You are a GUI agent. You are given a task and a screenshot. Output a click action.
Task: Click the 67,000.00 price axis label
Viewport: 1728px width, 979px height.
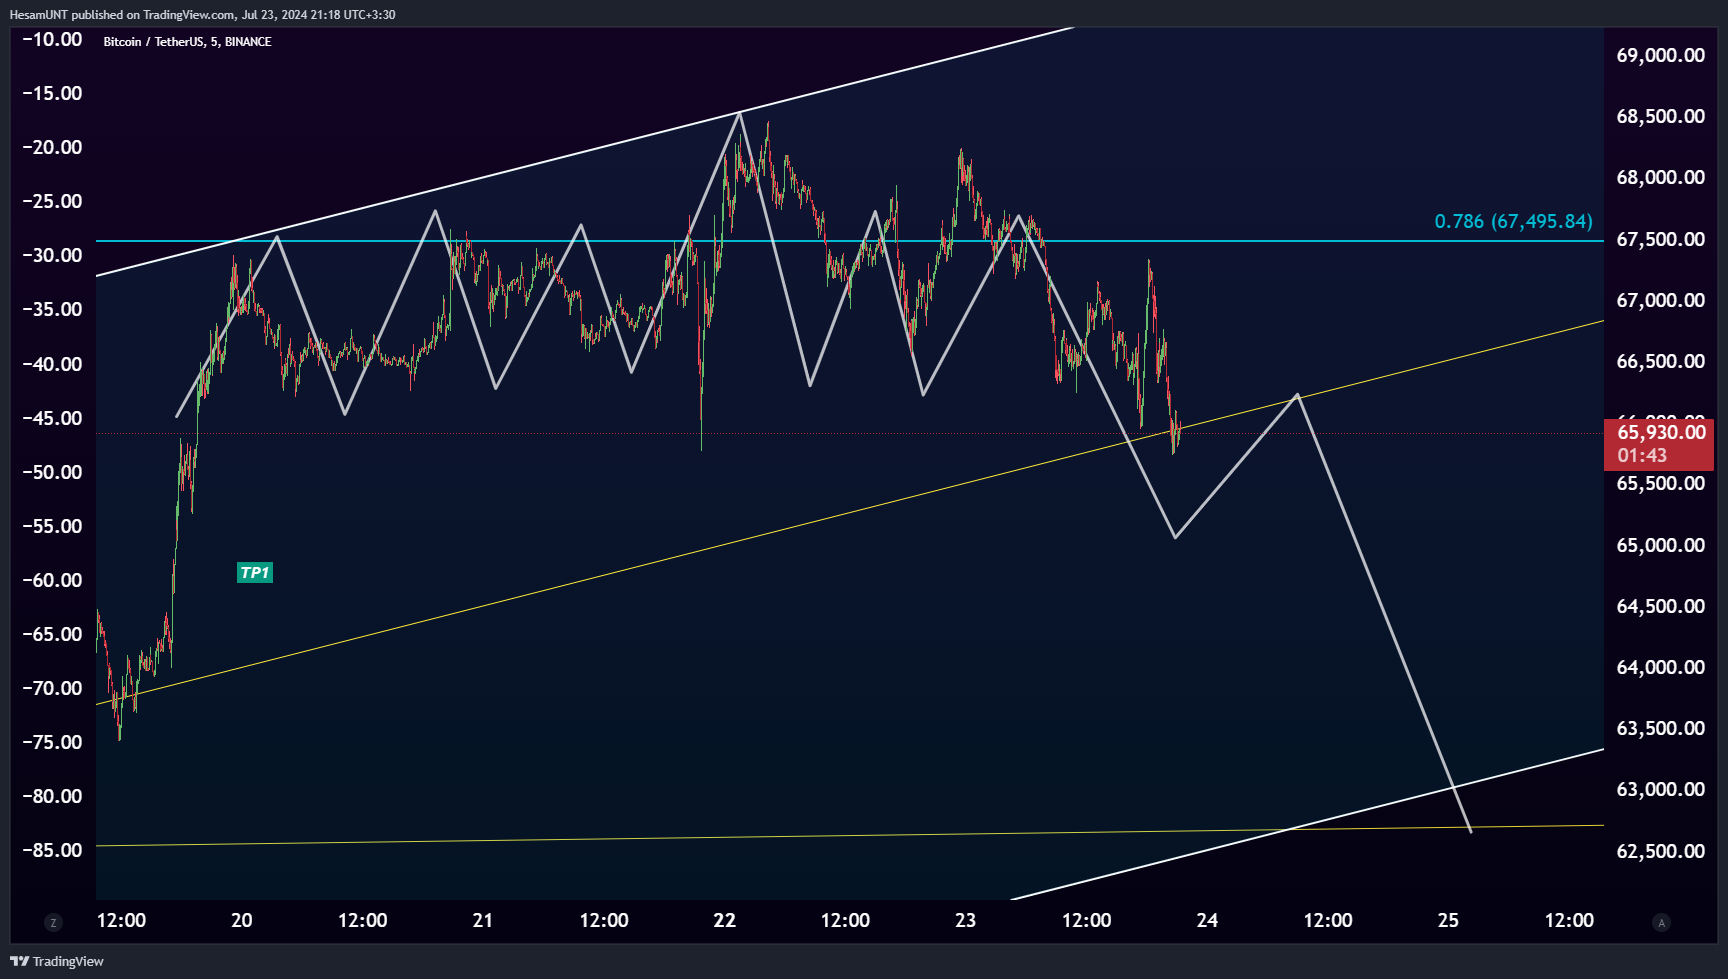coord(1660,300)
